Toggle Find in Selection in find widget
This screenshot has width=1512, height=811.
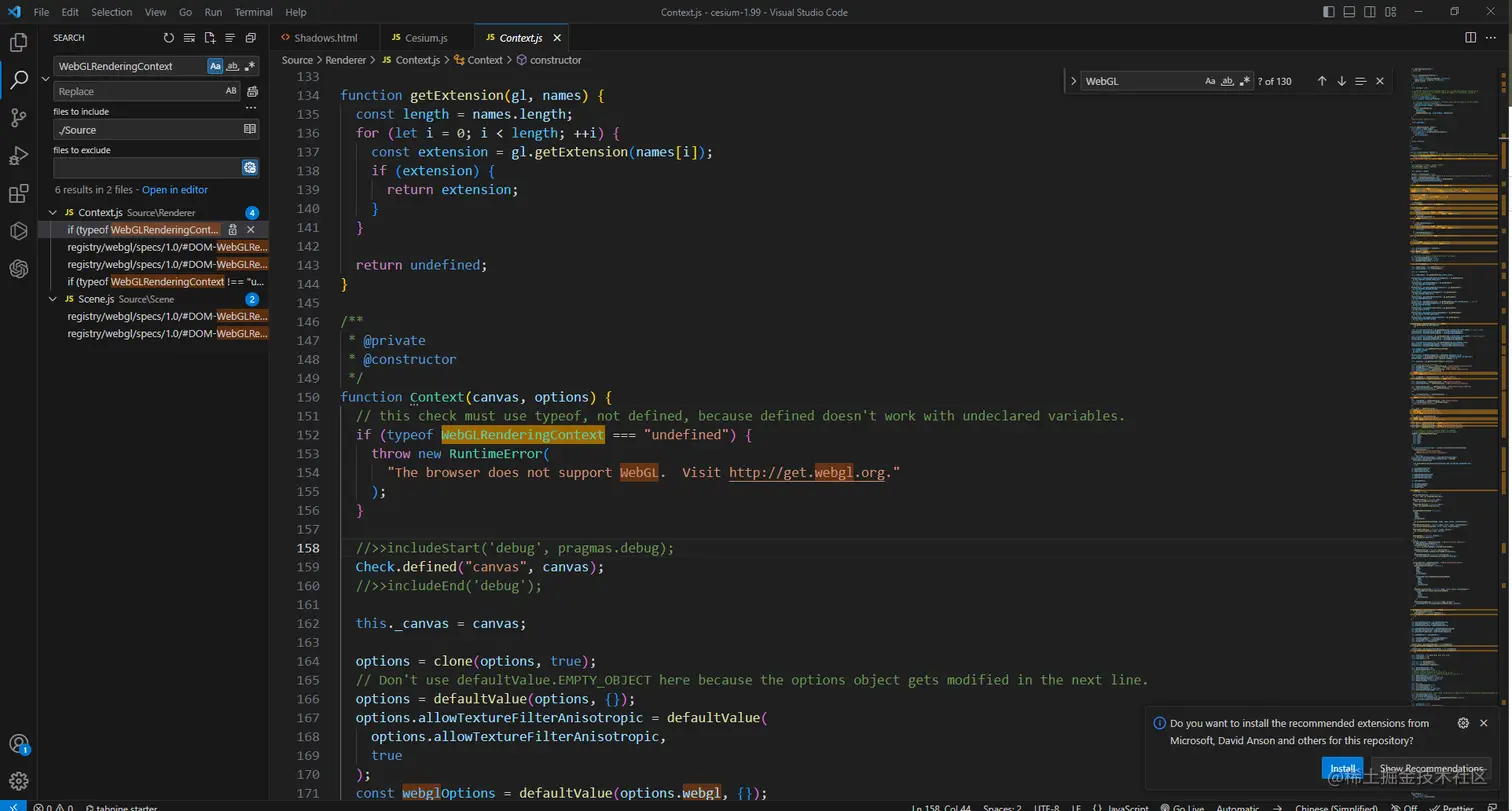tap(1360, 81)
